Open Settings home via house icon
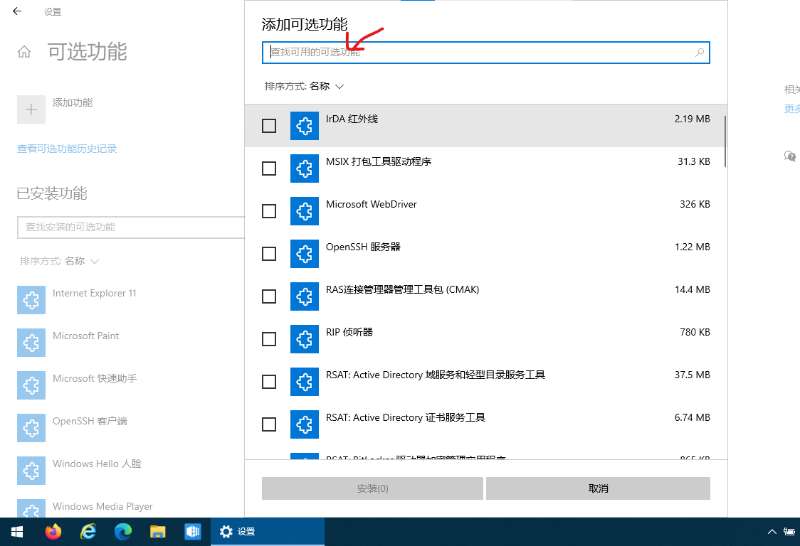 [x=24, y=52]
